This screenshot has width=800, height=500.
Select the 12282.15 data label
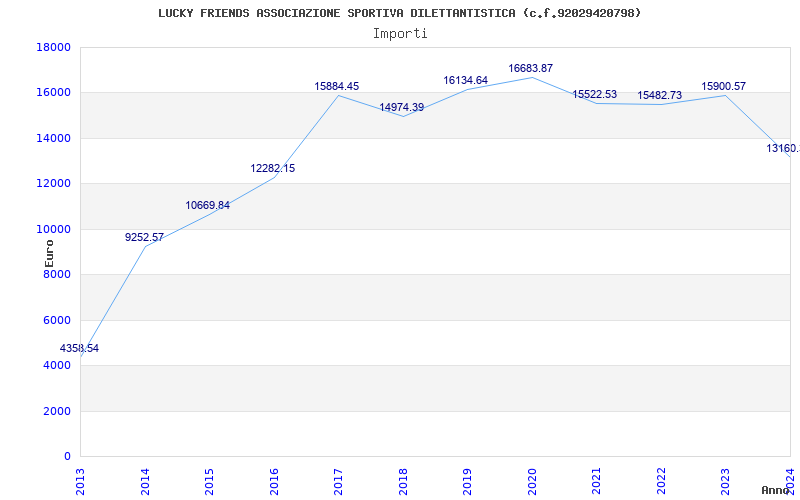272,169
